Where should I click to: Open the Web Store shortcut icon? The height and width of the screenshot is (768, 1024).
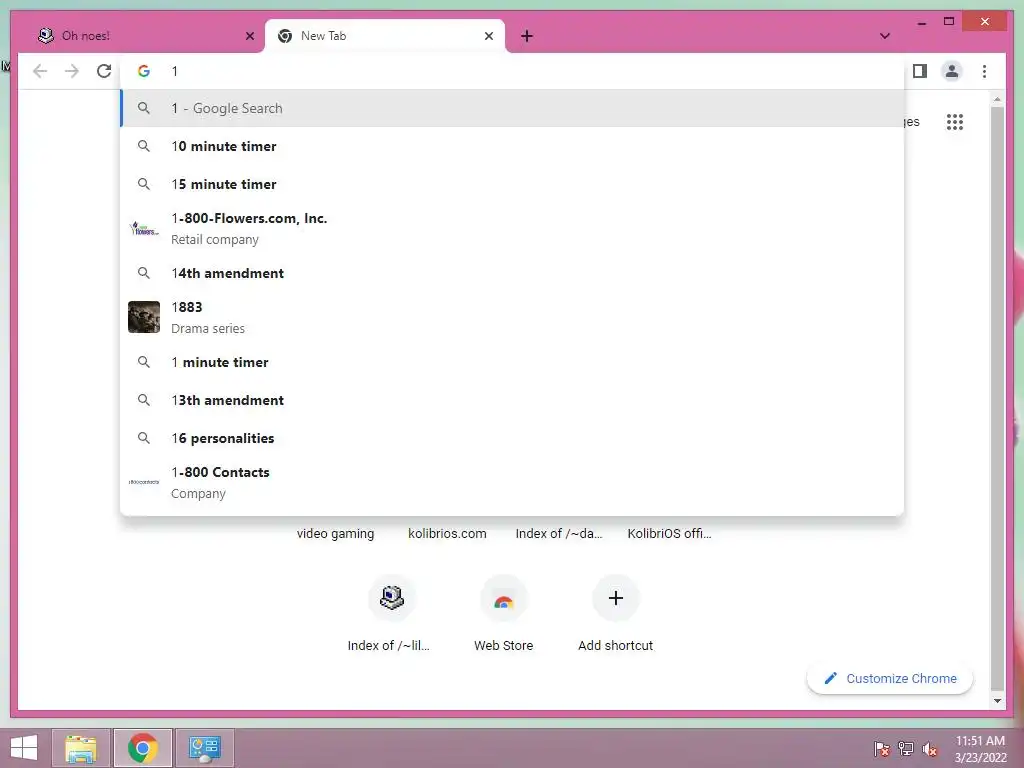point(504,598)
